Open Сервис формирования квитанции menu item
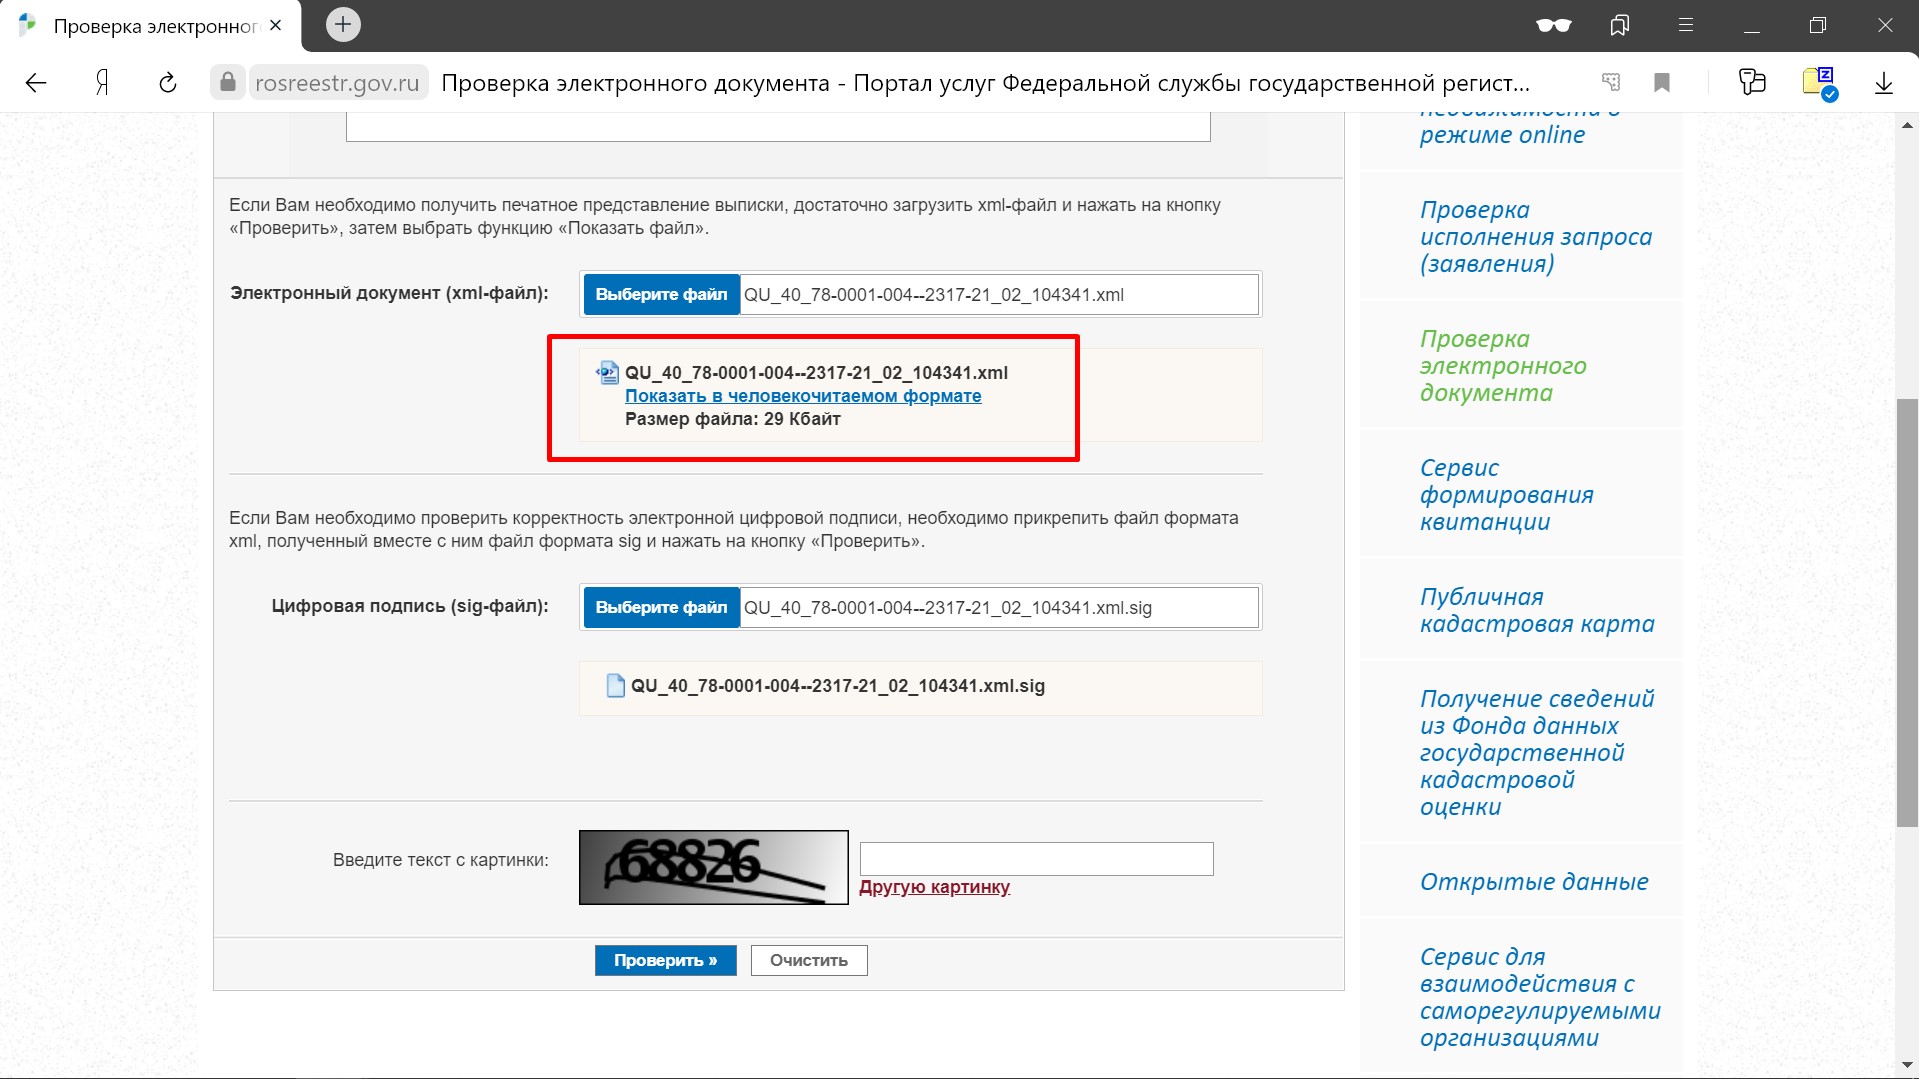 coord(1506,495)
